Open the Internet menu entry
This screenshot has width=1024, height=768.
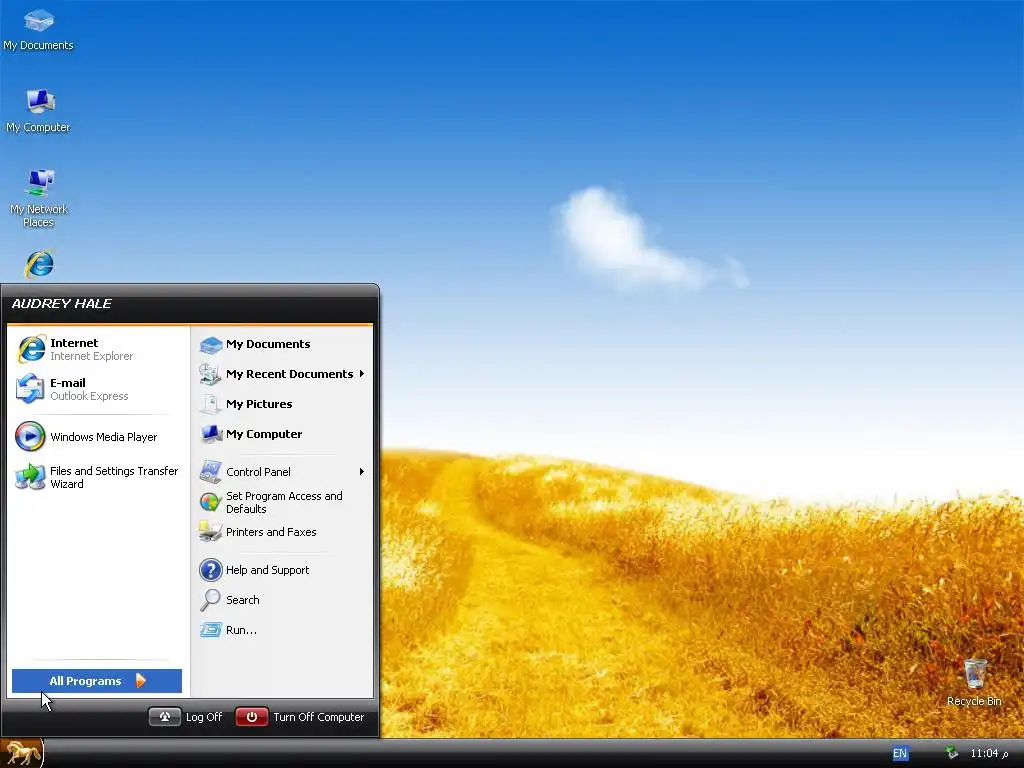pos(98,349)
